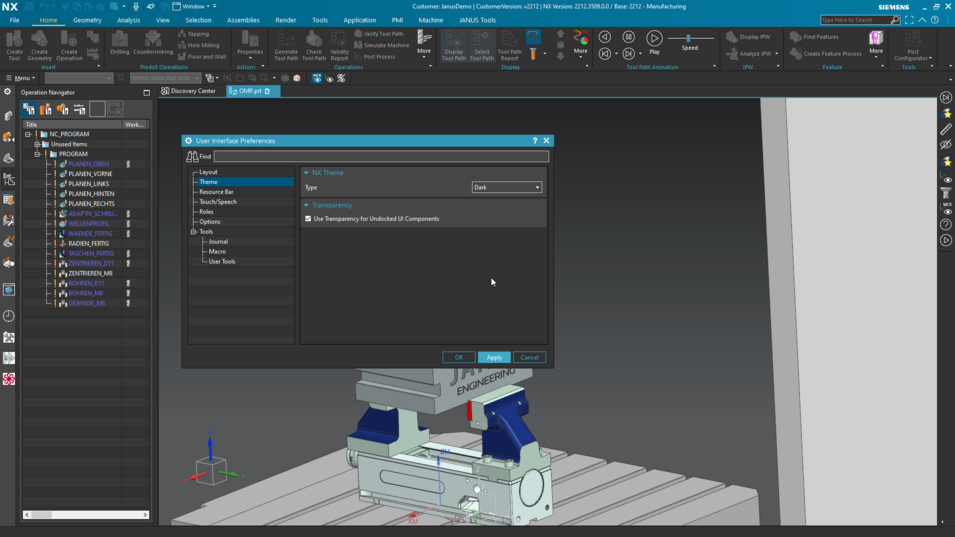
Task: Collapse the Transparency section
Action: coord(306,205)
